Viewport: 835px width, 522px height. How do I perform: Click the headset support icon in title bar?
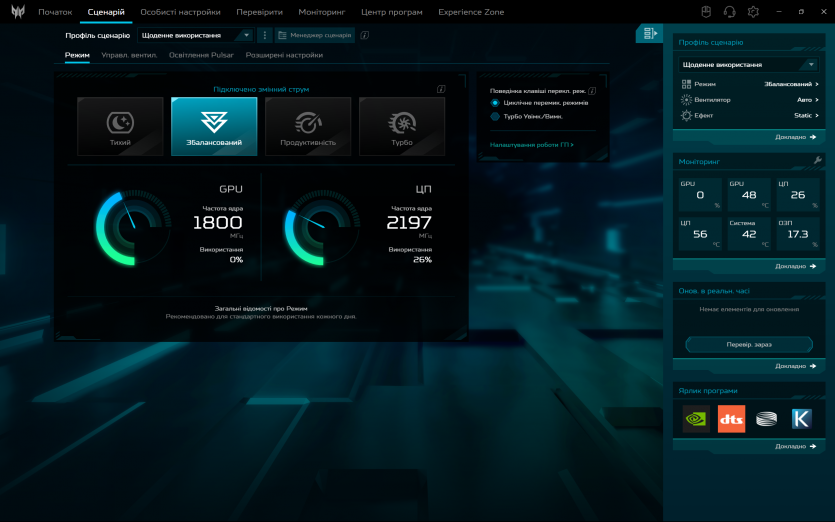pyautogui.click(x=729, y=12)
